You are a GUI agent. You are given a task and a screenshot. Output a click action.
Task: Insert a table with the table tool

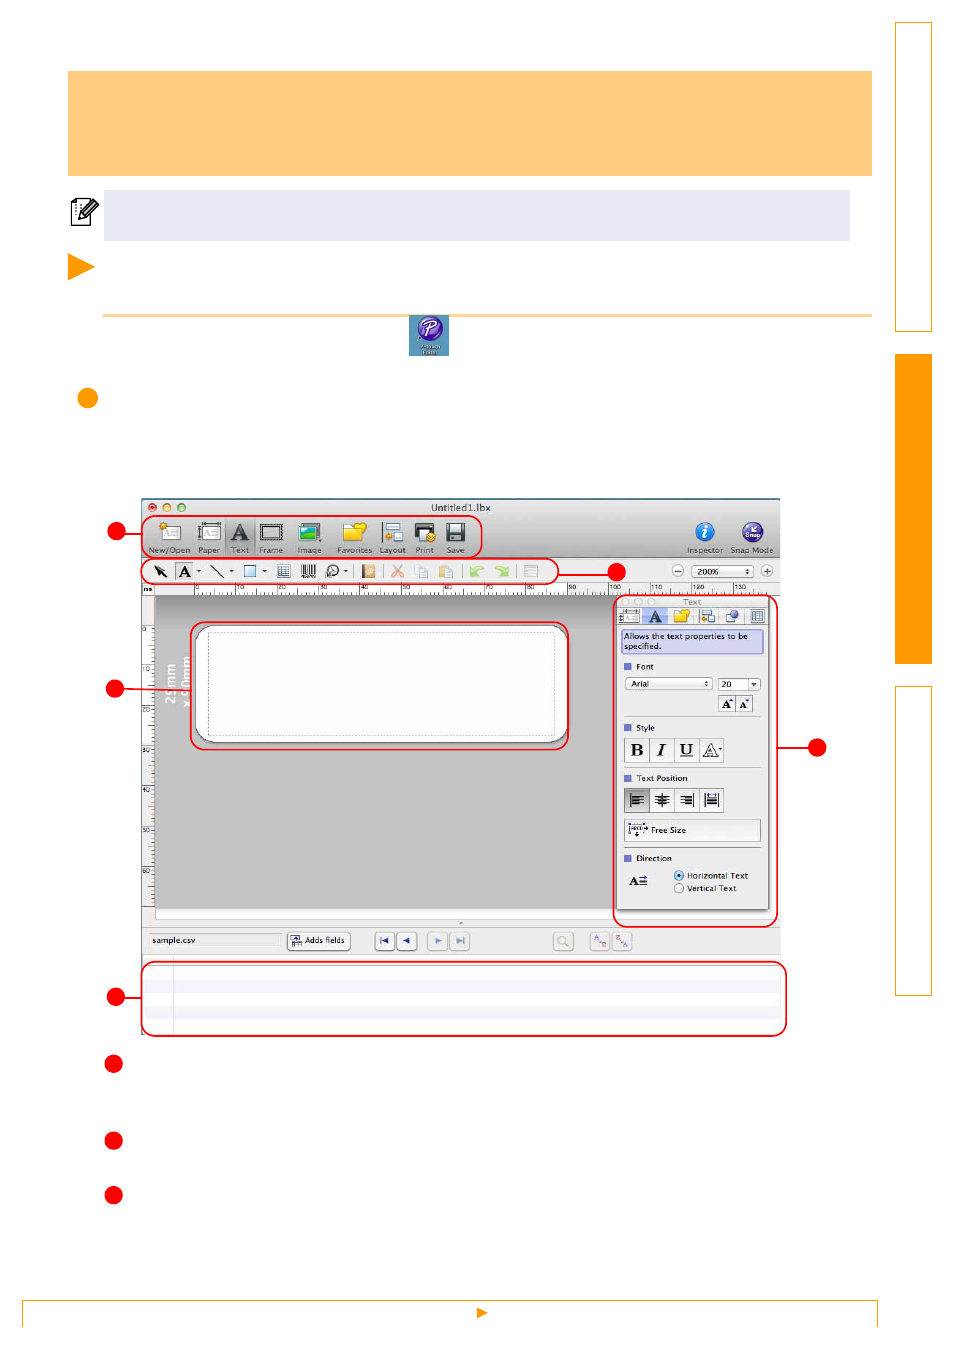pos(283,571)
